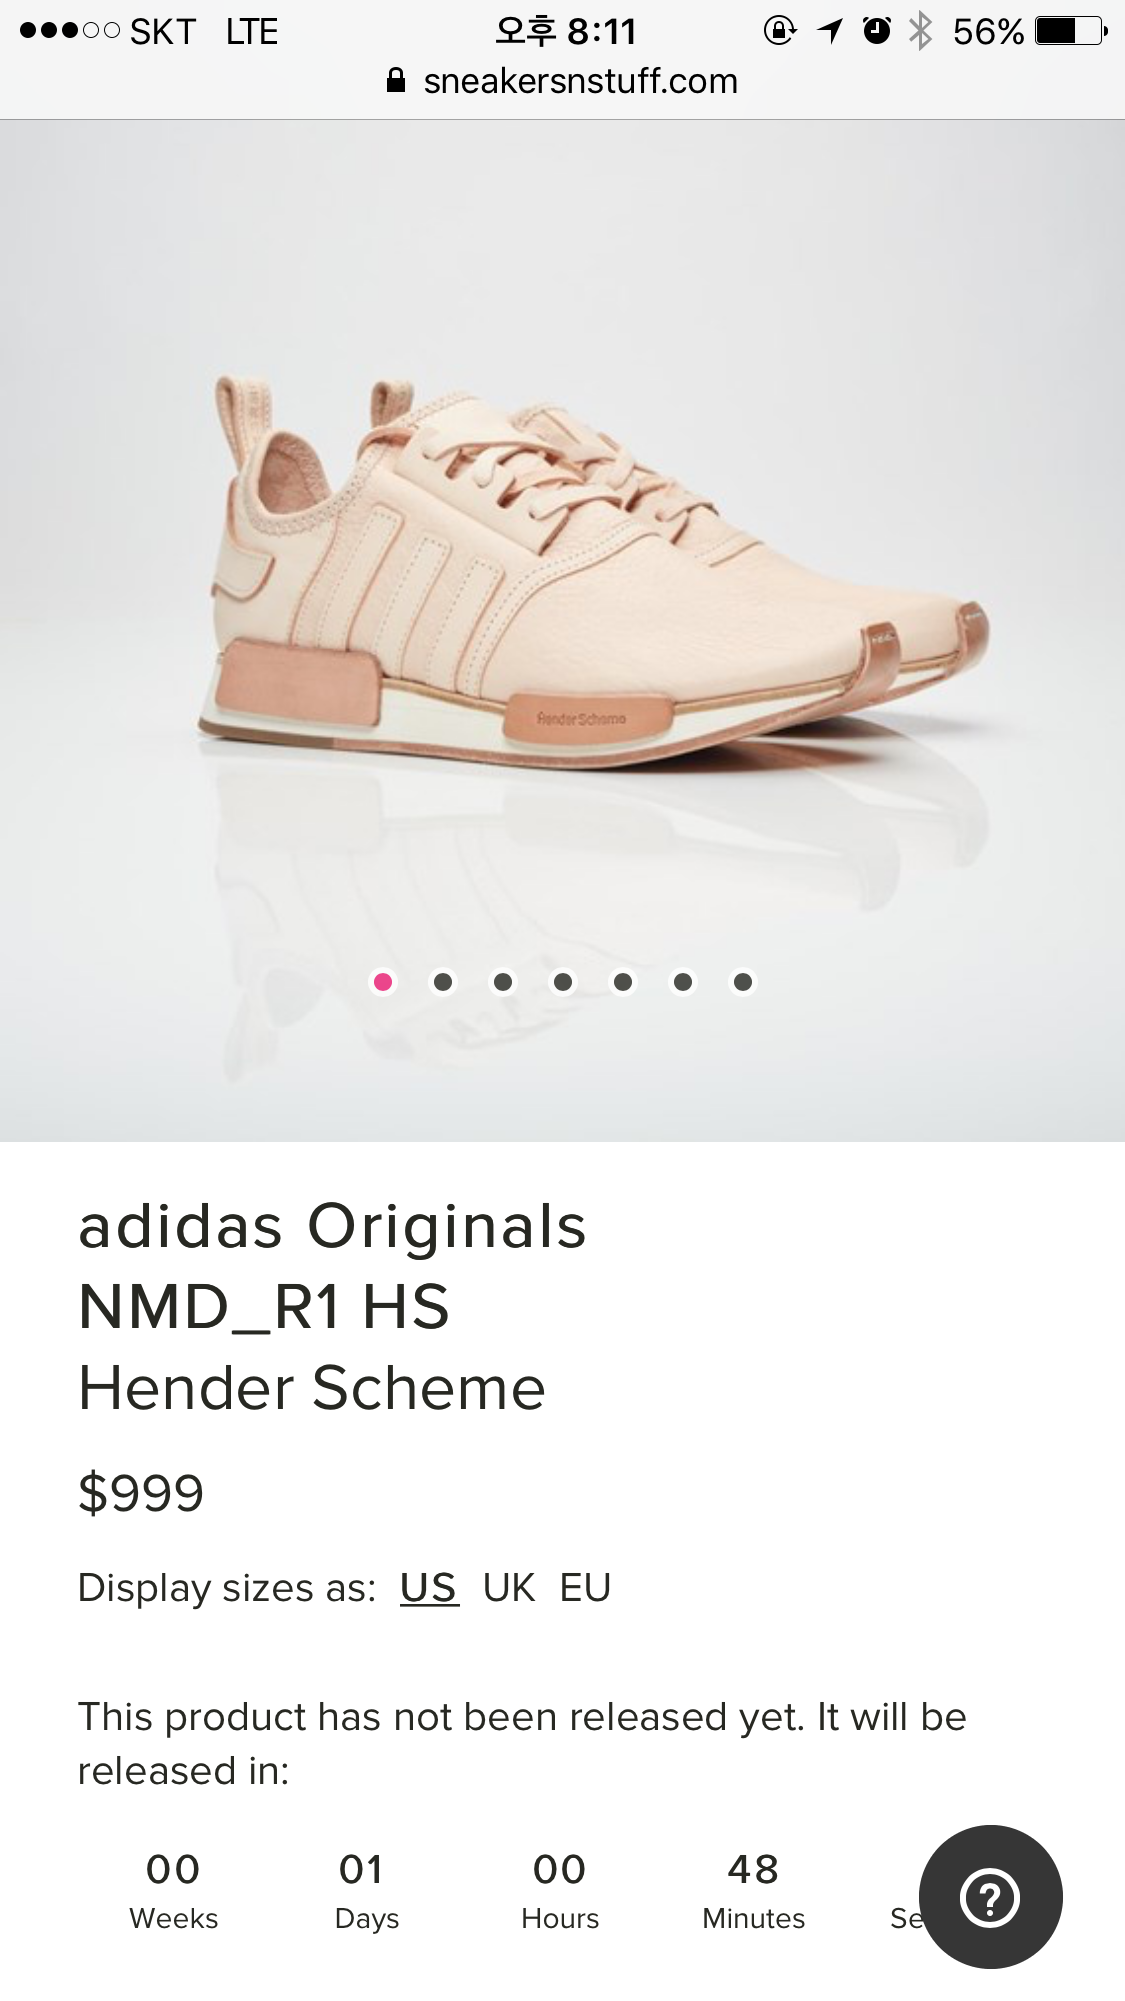Tap the Bluetooth status icon
The height and width of the screenshot is (2001, 1125).
coord(920,31)
